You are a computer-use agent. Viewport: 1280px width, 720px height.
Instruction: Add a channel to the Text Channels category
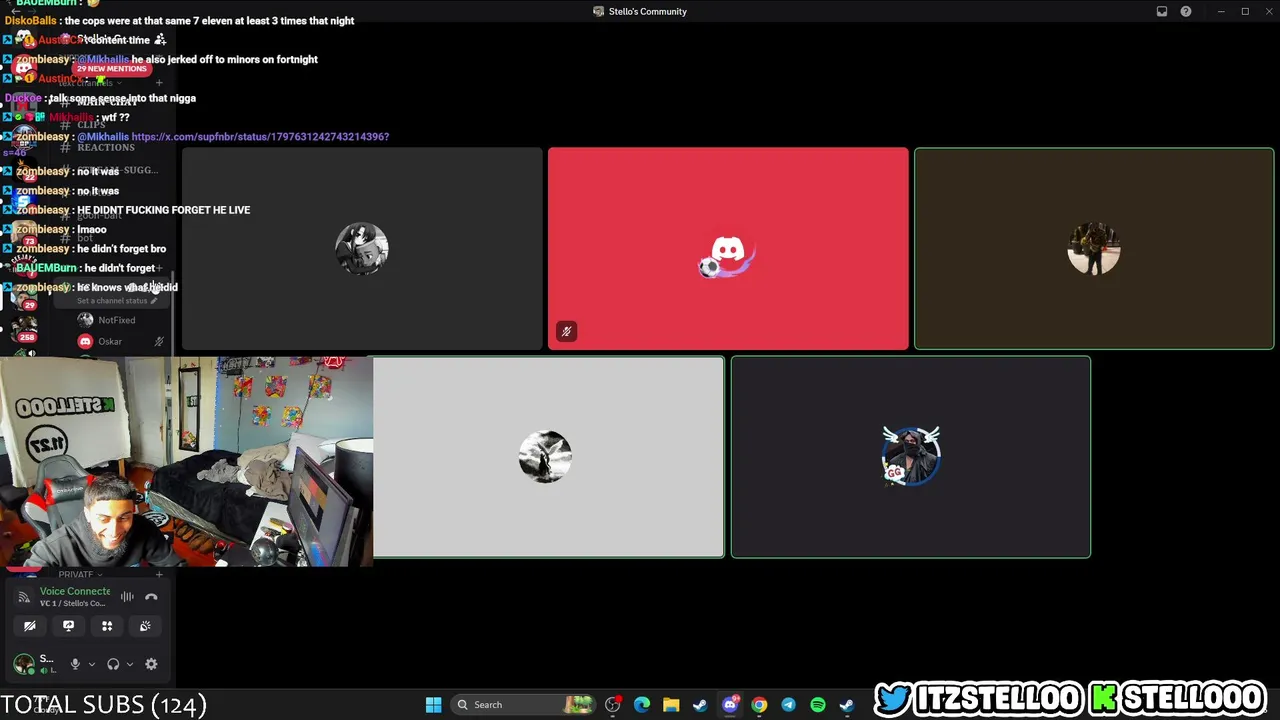pyautogui.click(x=159, y=83)
